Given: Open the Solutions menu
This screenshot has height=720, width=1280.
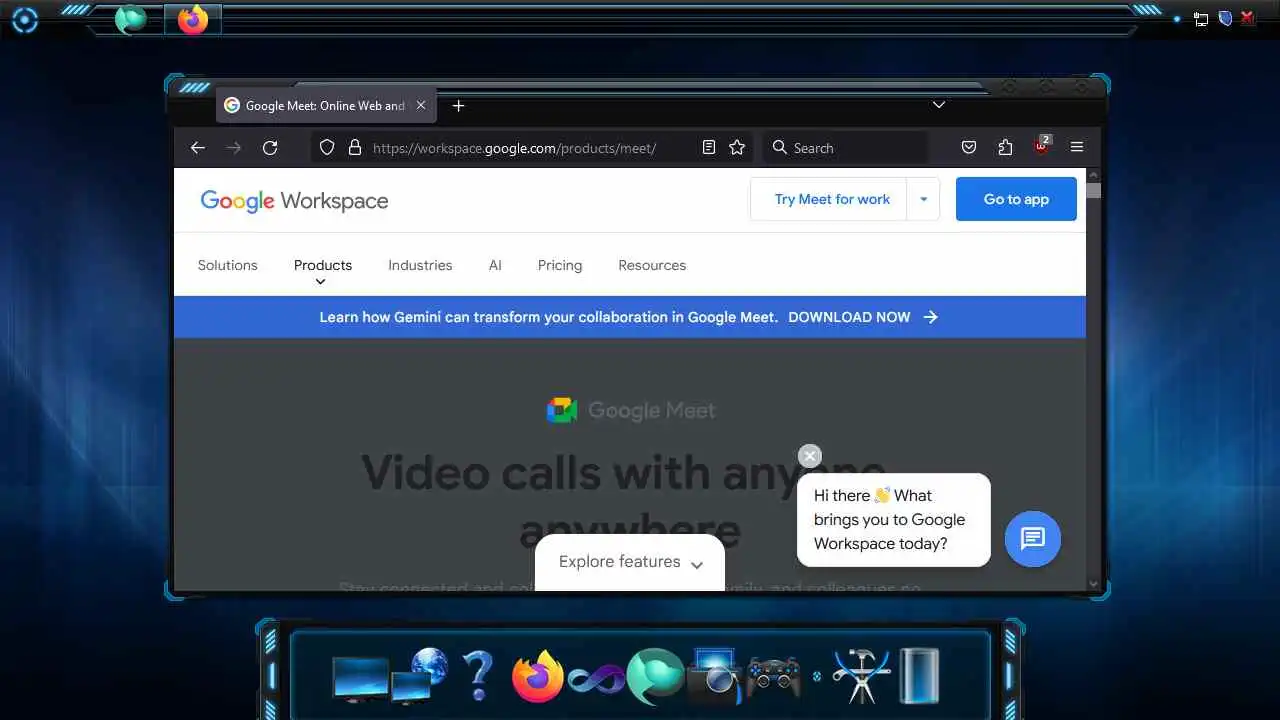Looking at the screenshot, I should click(227, 265).
